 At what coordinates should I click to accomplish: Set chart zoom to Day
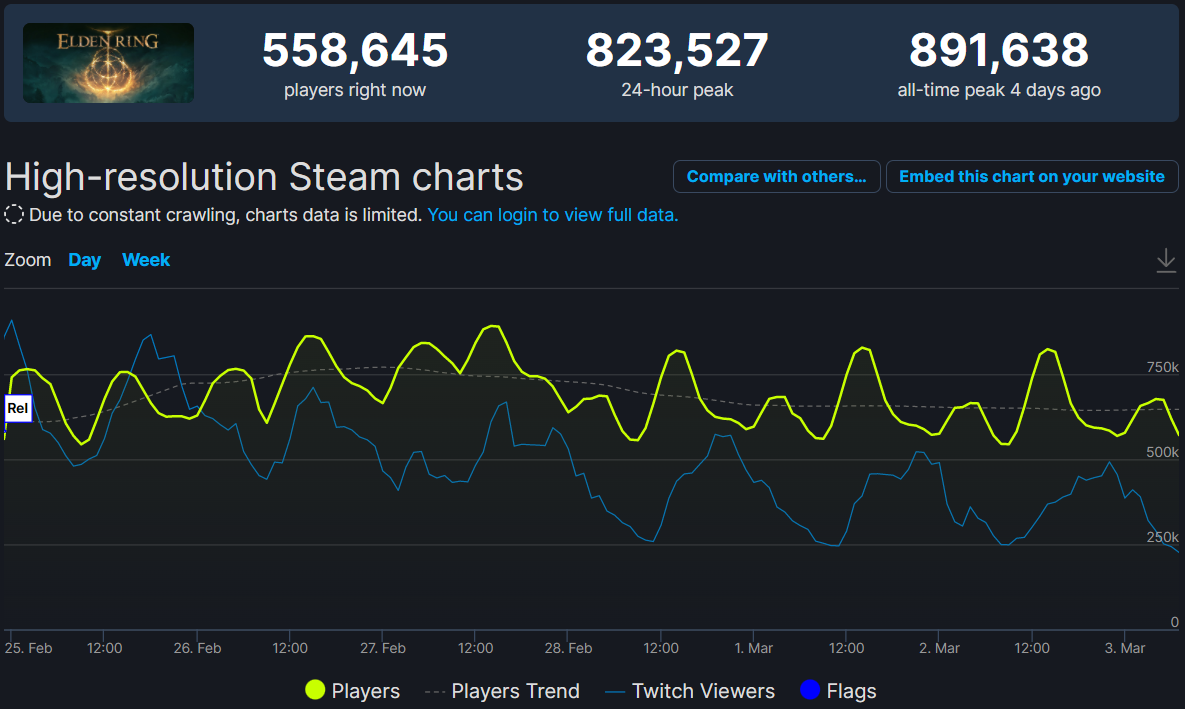[x=84, y=260]
